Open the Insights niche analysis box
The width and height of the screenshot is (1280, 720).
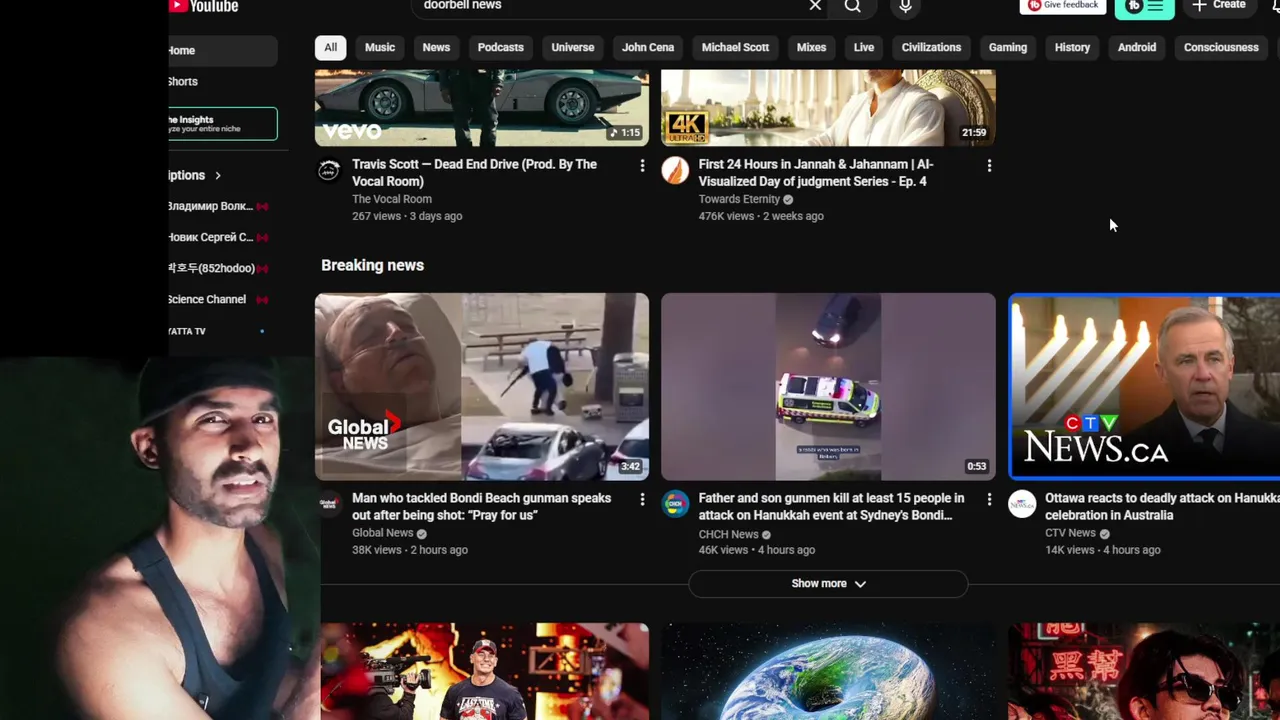coord(222,124)
